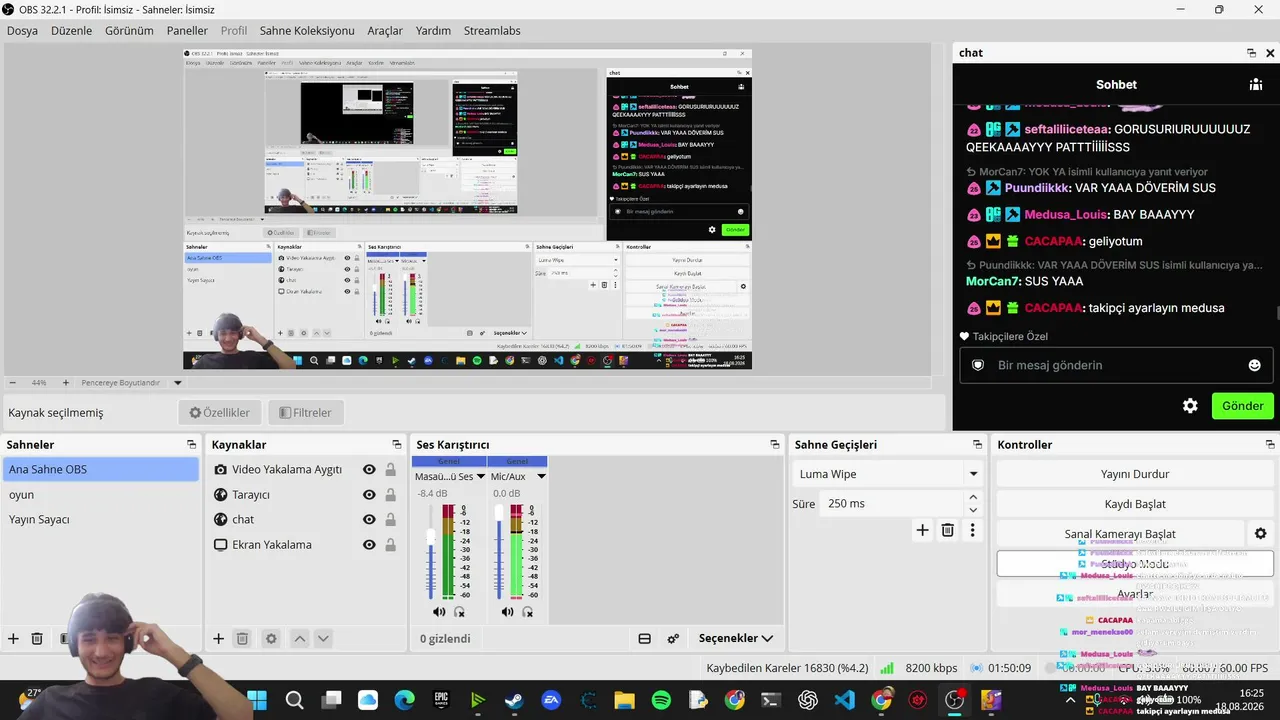Toggle monitoring headphone icon for Mic/Aux
The image size is (1280, 720).
click(x=527, y=612)
